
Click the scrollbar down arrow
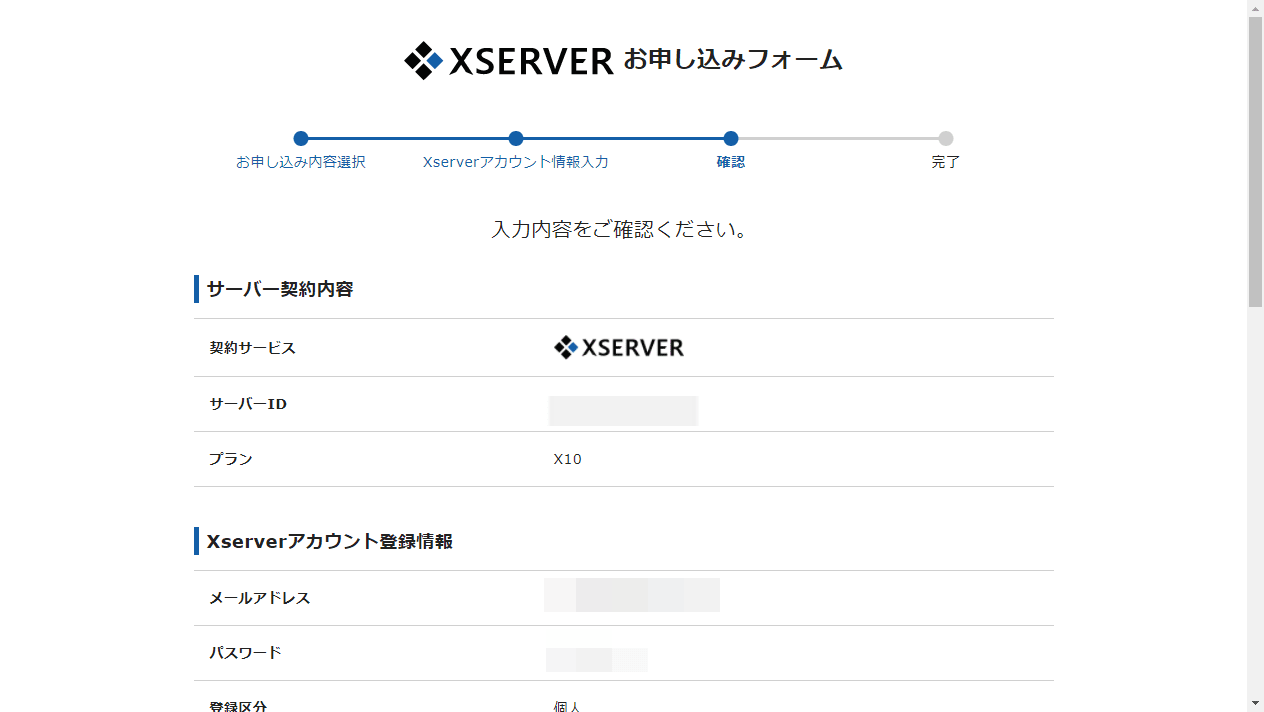pyautogui.click(x=1256, y=704)
